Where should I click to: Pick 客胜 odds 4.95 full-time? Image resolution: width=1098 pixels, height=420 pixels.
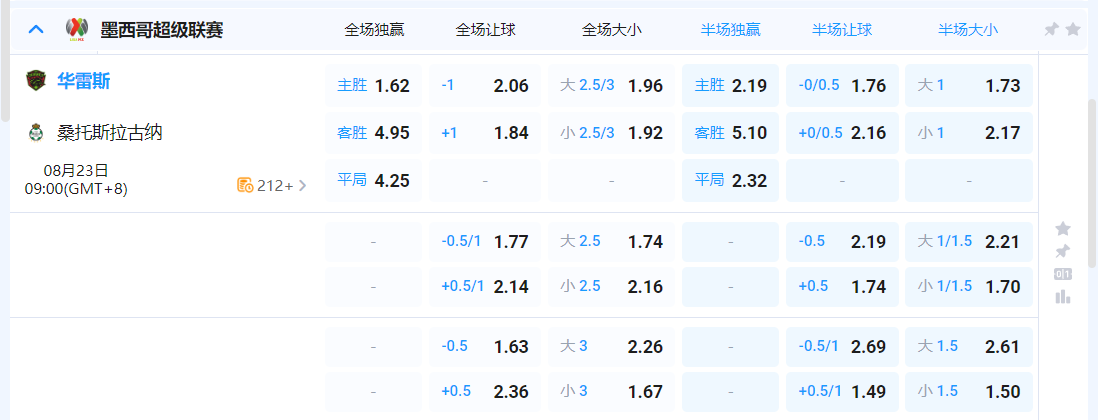coord(374,133)
